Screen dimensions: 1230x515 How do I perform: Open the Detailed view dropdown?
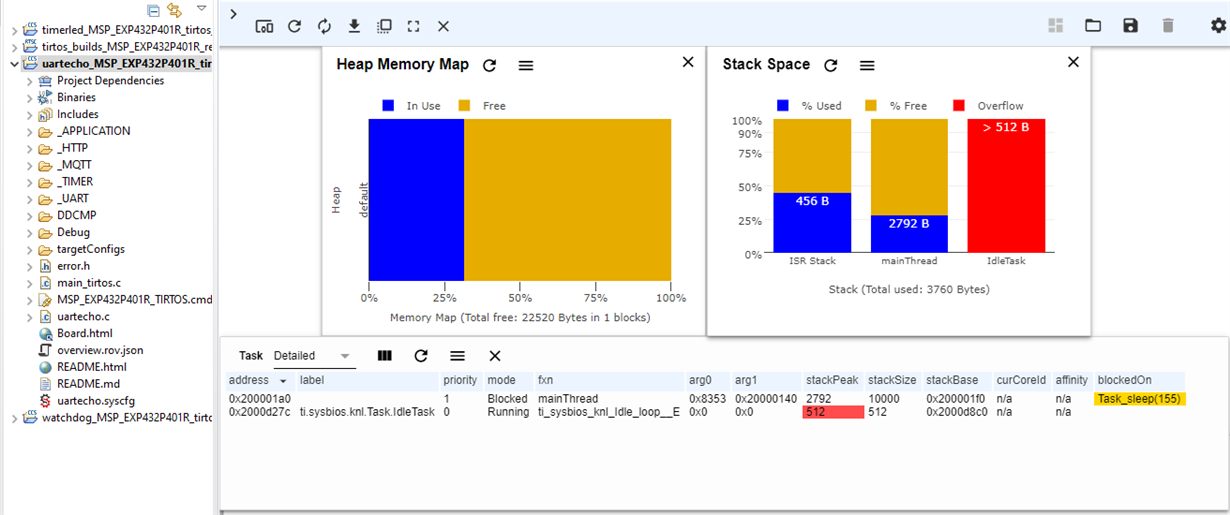pyautogui.click(x=313, y=355)
